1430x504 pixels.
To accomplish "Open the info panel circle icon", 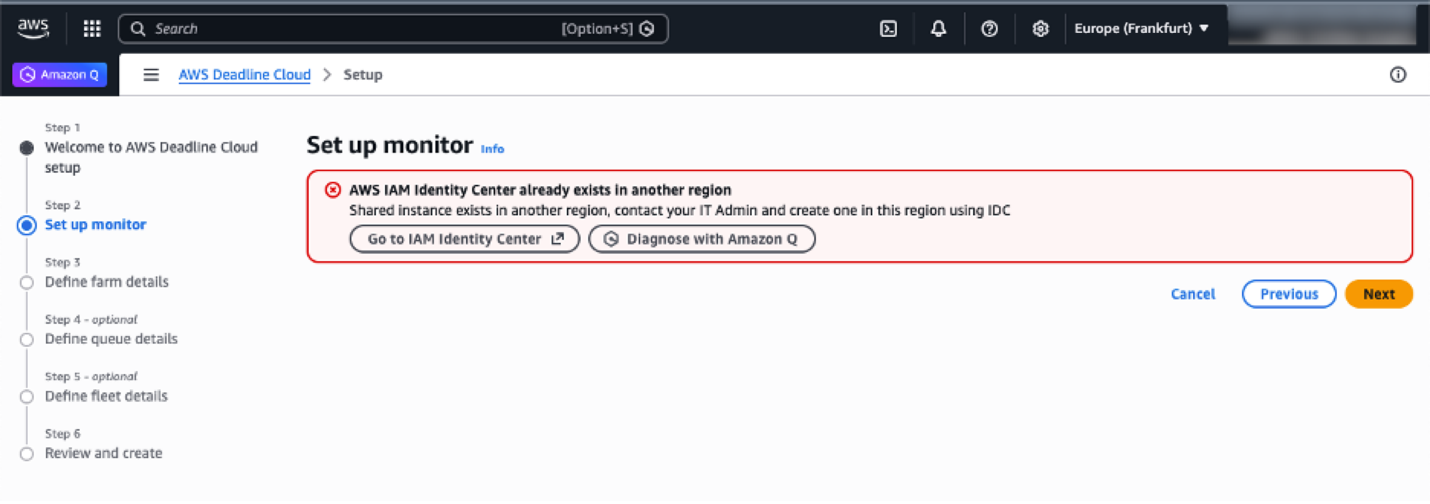I will (1398, 75).
